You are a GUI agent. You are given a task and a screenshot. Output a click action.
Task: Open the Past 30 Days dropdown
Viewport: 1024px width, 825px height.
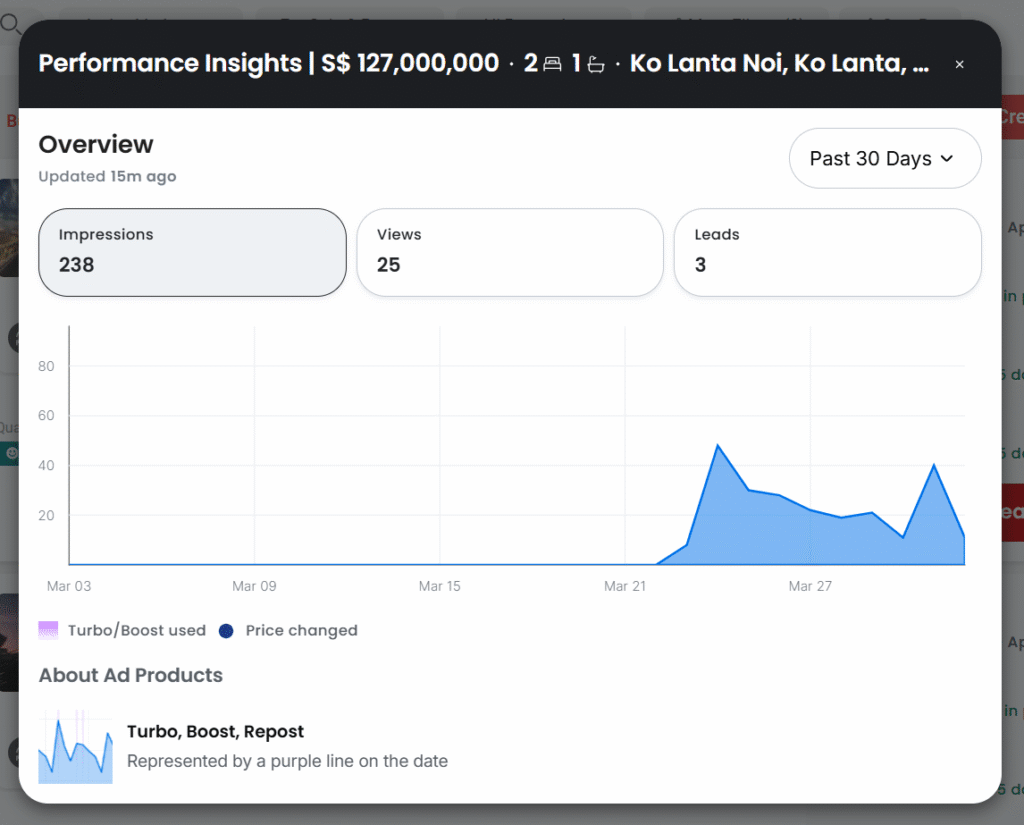(x=884, y=159)
